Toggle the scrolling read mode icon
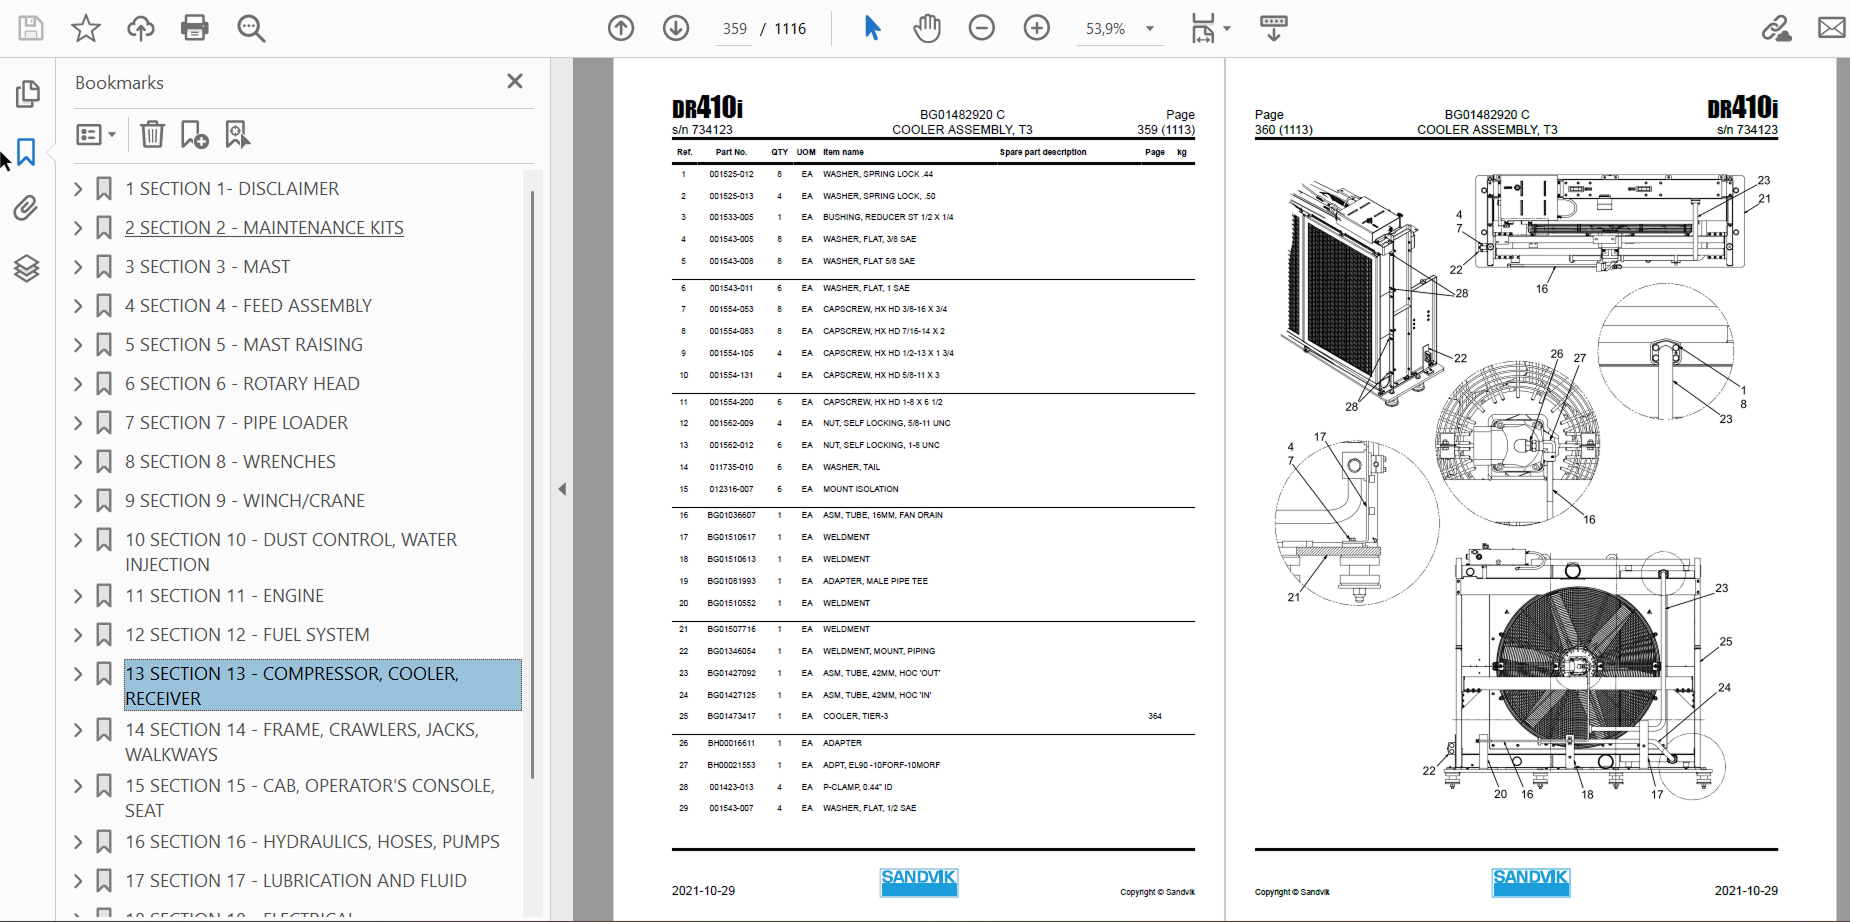Screen dimensions: 1850x922 point(1274,28)
